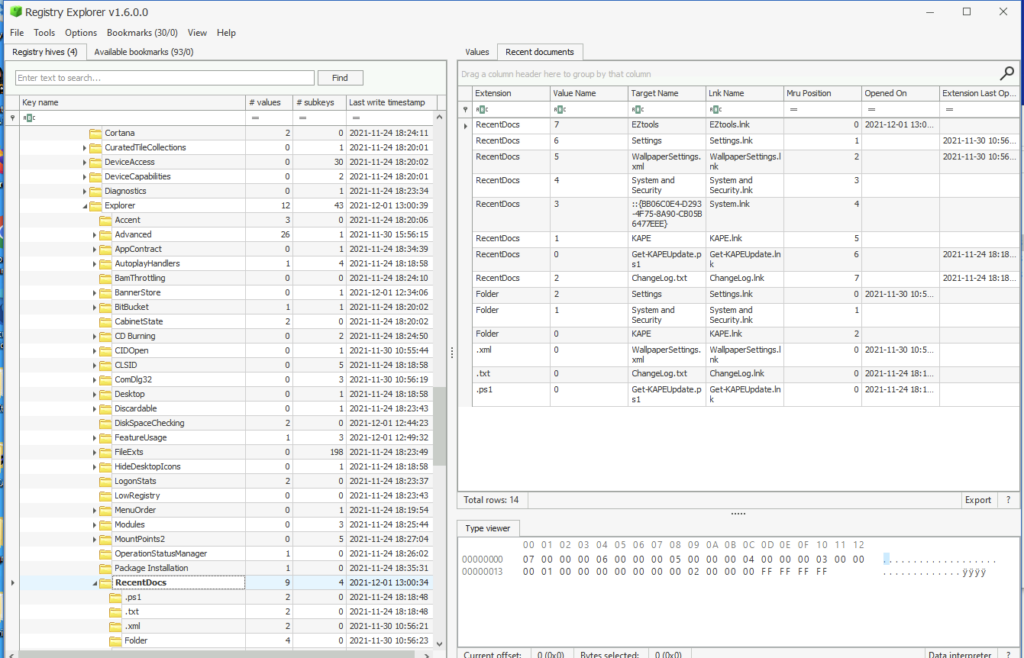
Task: Sort by the Opened On column header
Action: tap(900, 93)
